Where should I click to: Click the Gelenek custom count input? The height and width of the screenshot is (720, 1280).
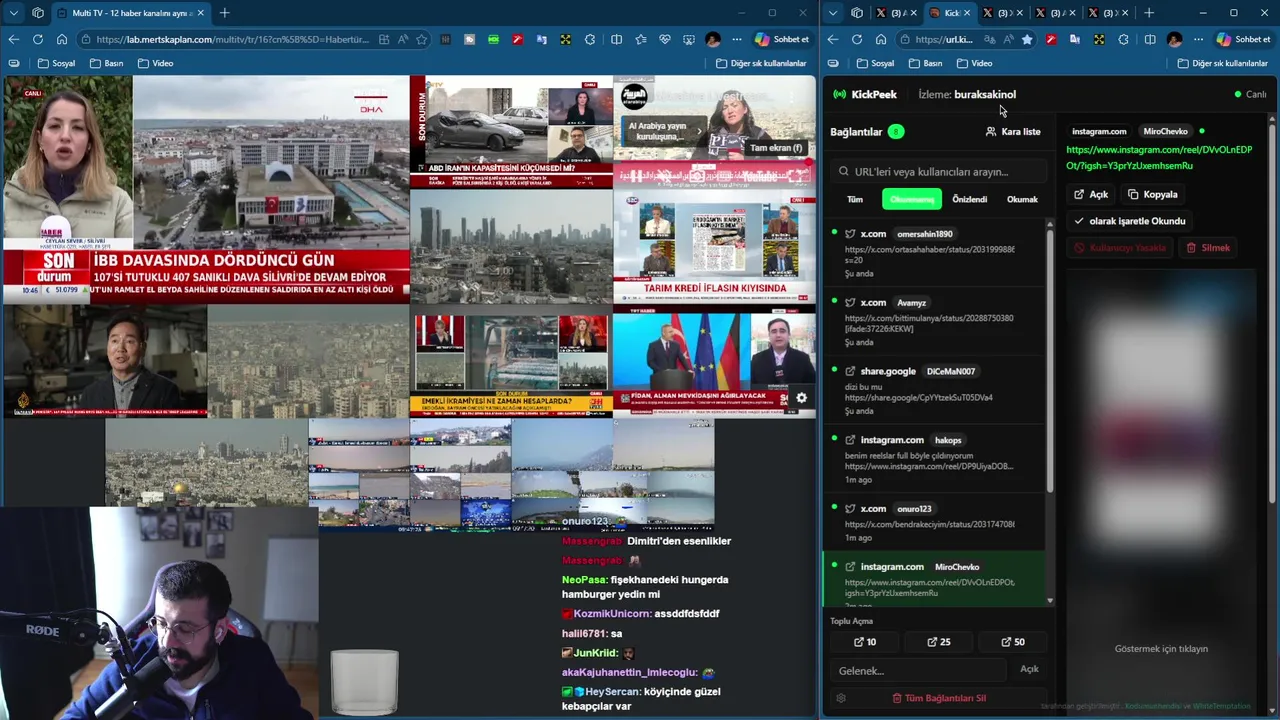pos(918,670)
